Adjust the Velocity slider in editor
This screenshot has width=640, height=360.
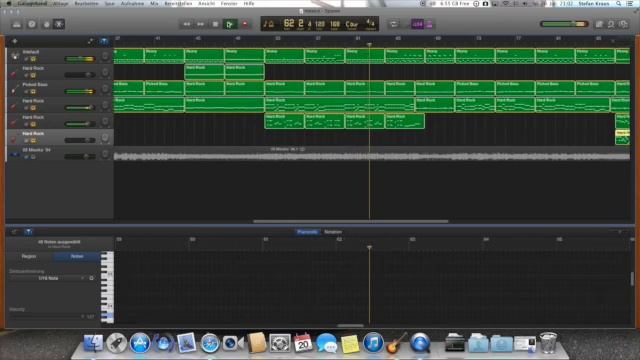click(x=46, y=317)
